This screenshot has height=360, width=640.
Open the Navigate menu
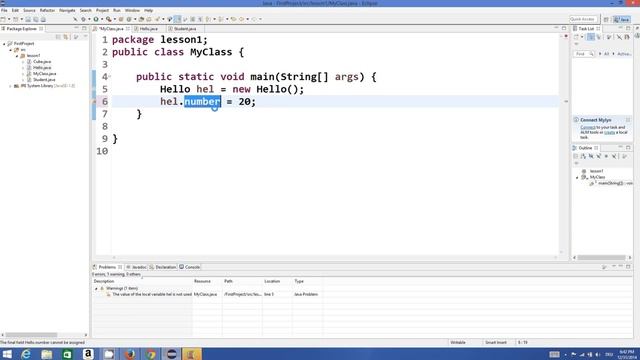[67, 10]
